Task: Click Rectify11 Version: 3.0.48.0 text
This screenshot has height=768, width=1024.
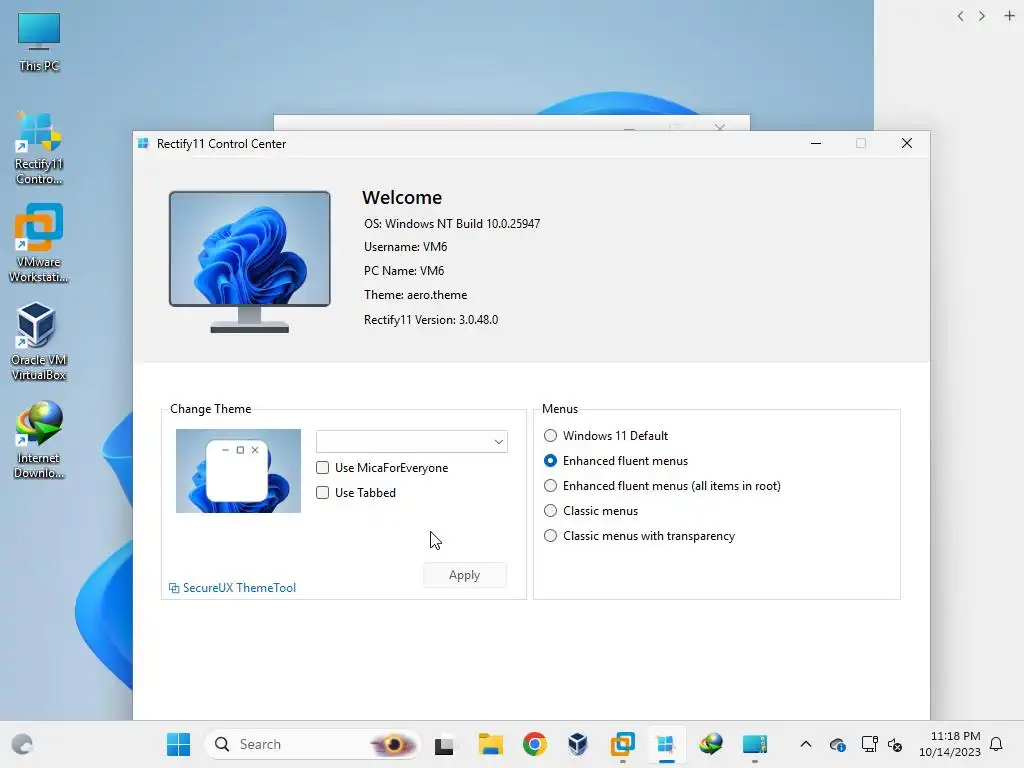Action: tap(431, 319)
